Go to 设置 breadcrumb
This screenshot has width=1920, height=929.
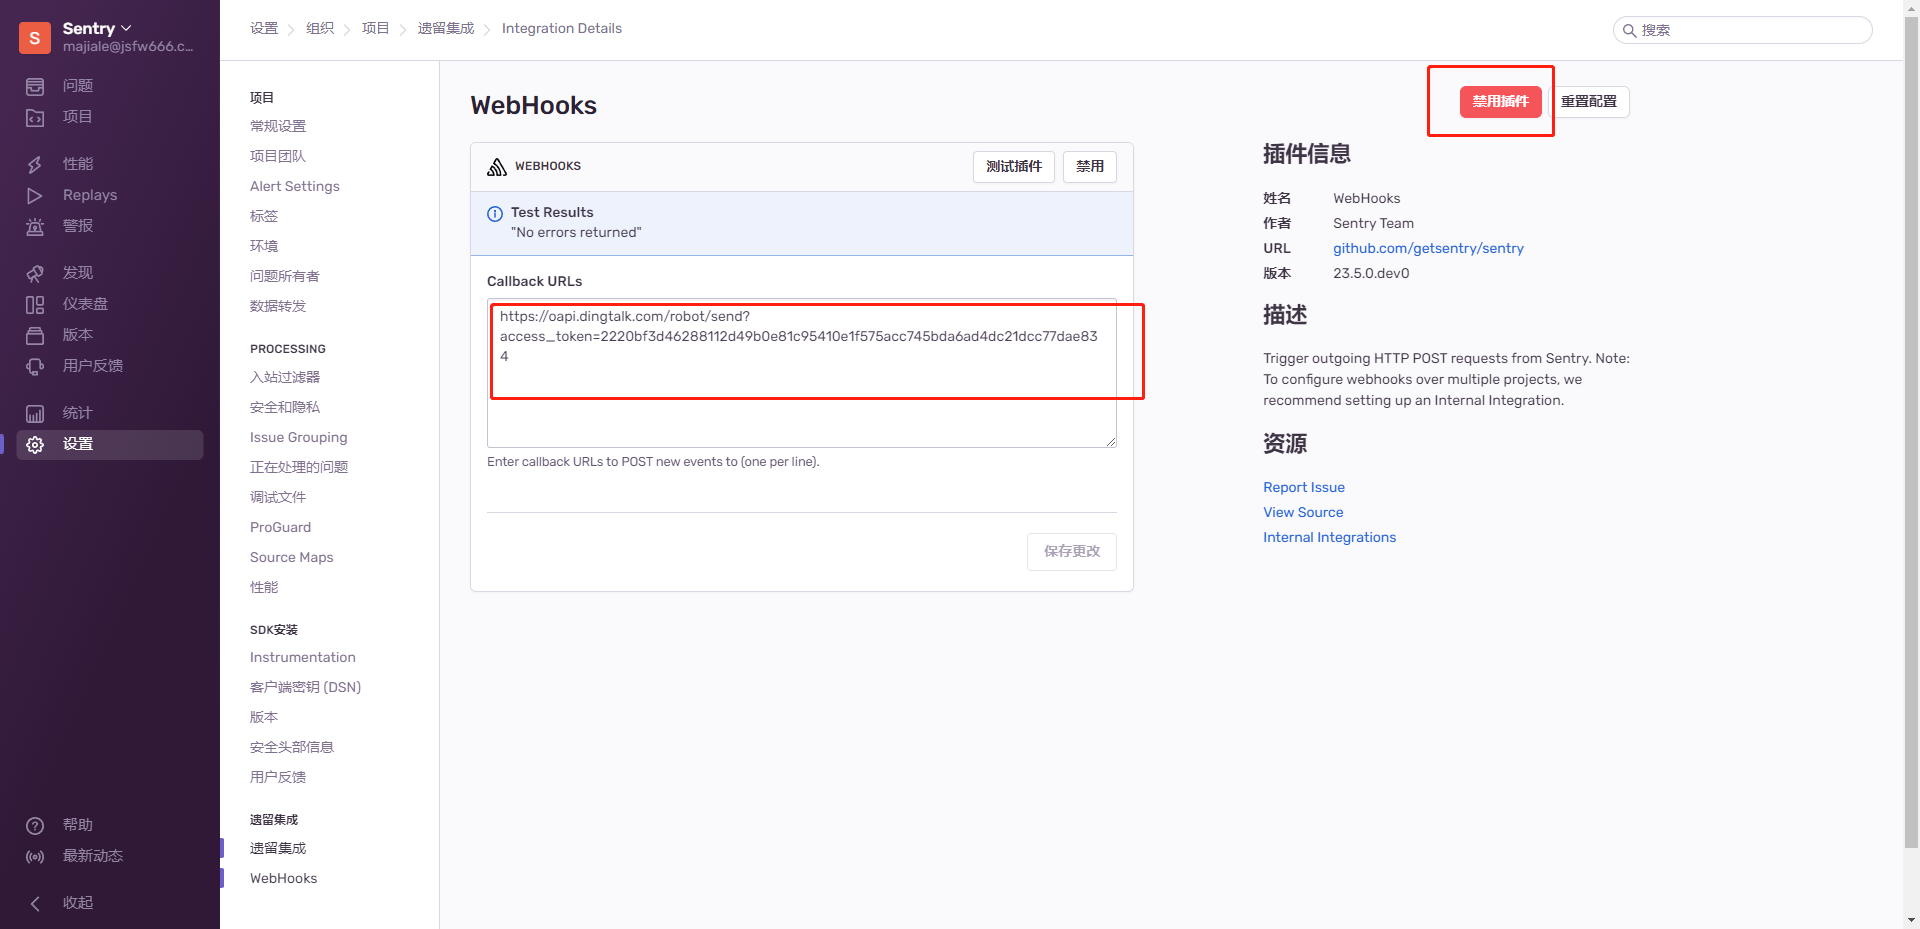(264, 28)
